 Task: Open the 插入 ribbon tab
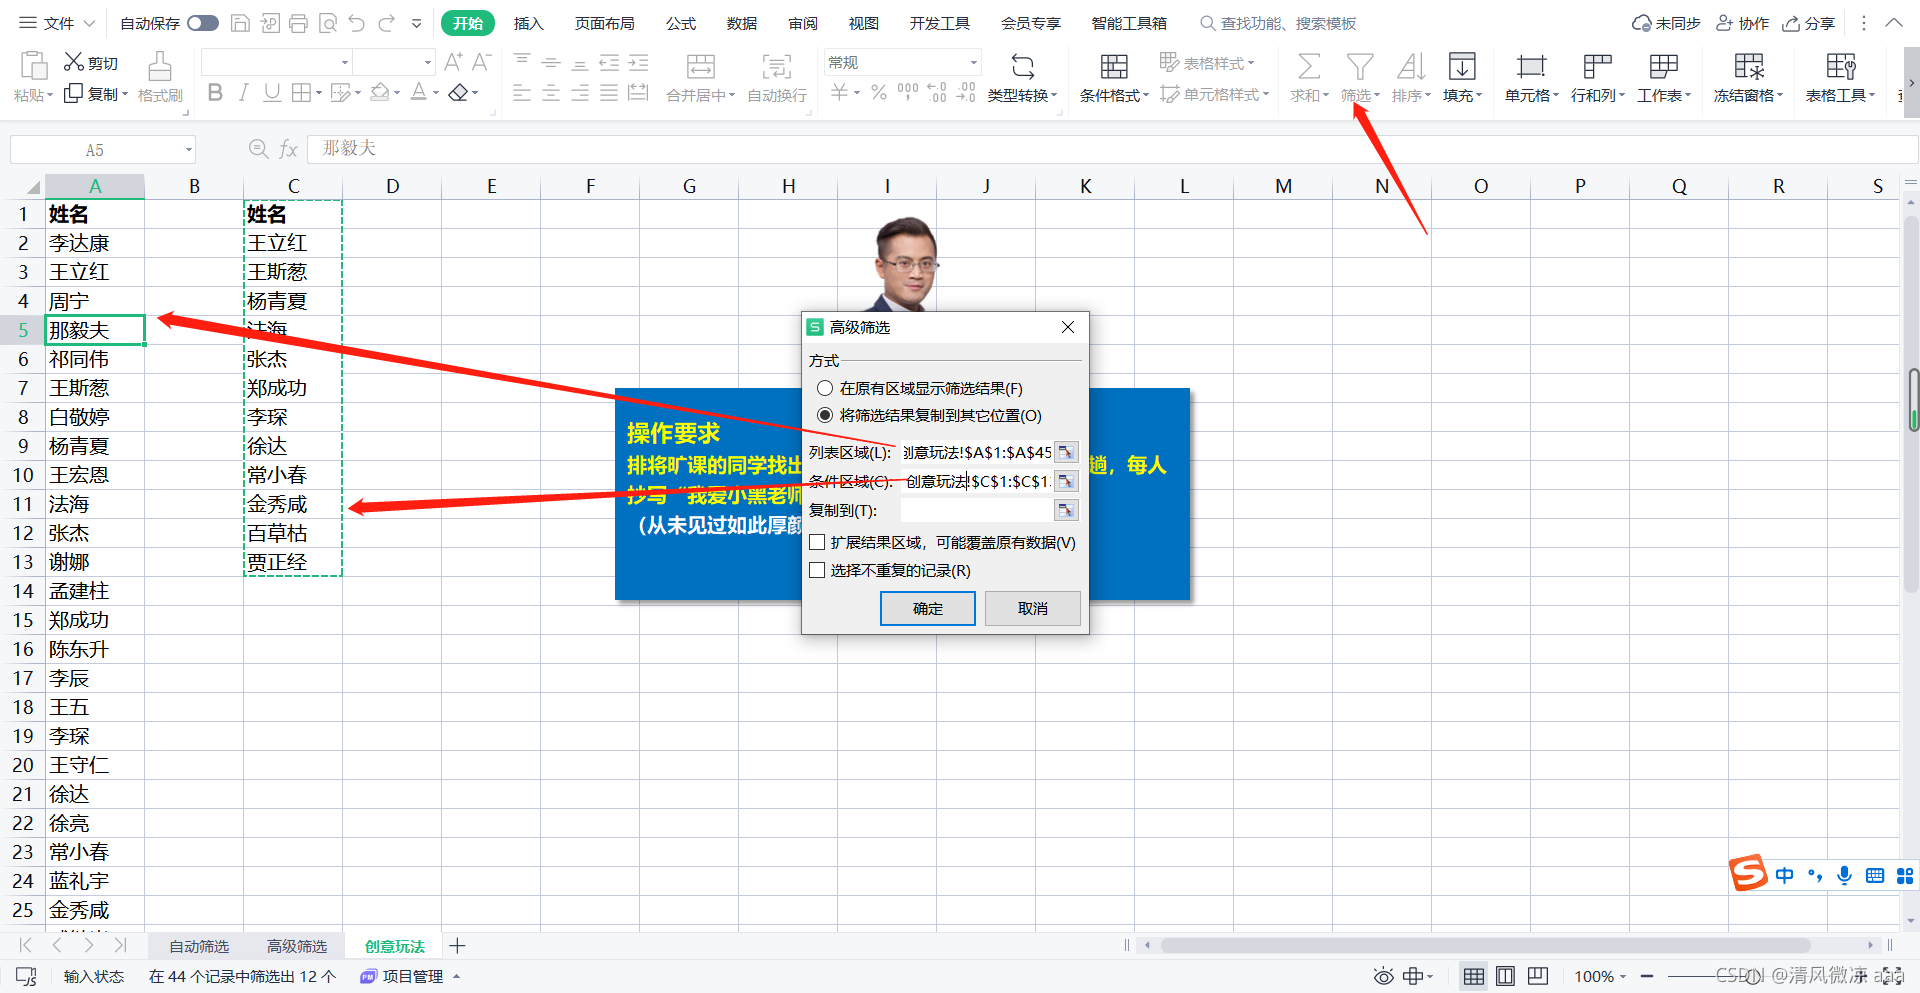click(x=528, y=23)
